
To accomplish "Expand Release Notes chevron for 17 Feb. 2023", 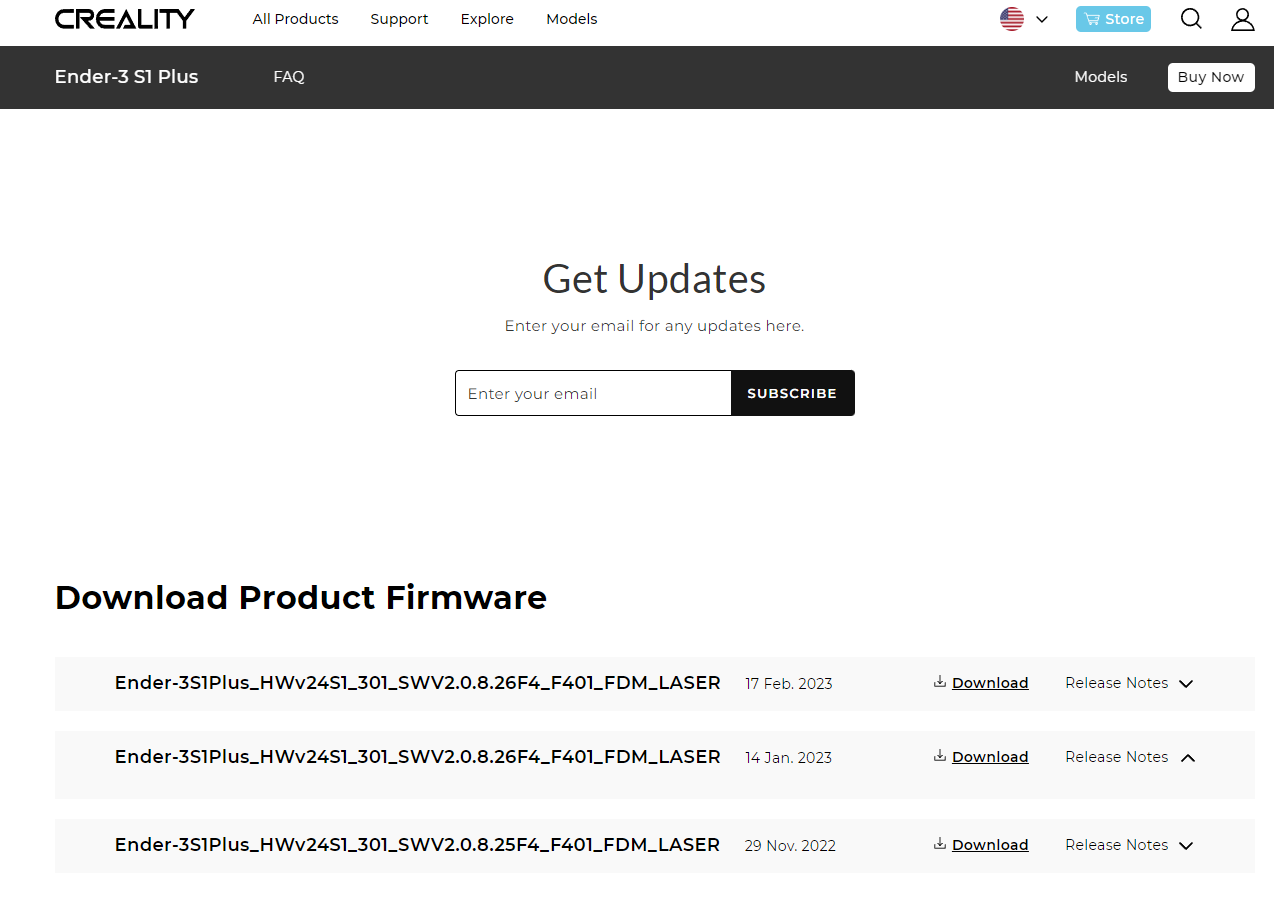I will point(1186,684).
